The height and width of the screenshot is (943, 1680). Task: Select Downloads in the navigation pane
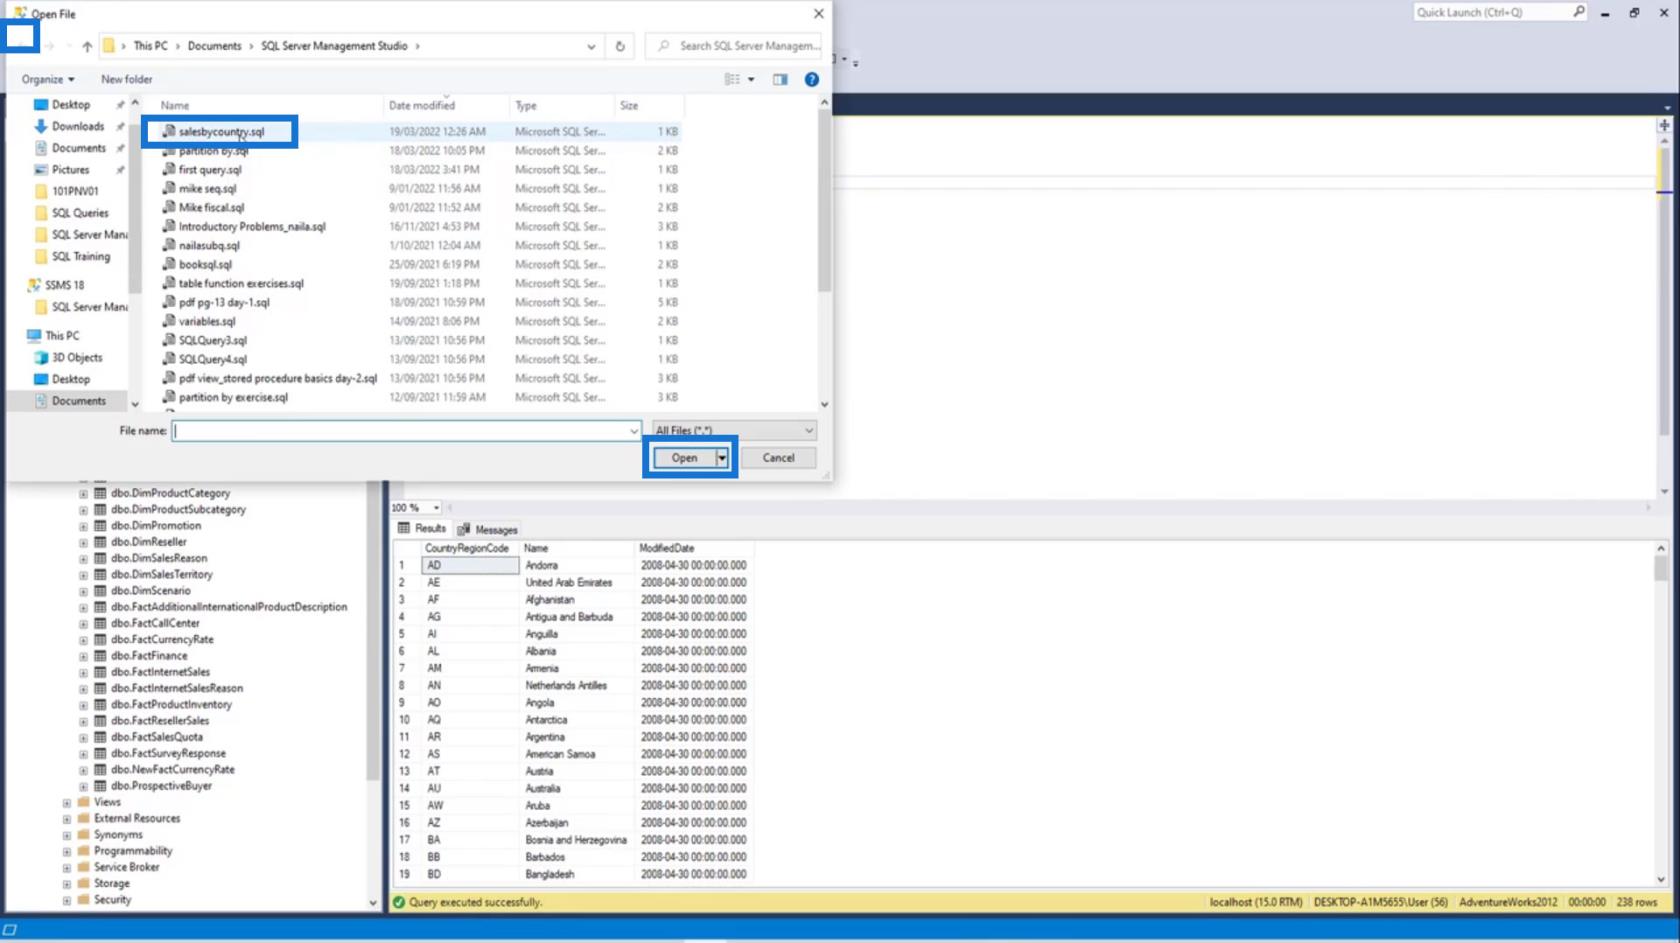pyautogui.click(x=77, y=126)
